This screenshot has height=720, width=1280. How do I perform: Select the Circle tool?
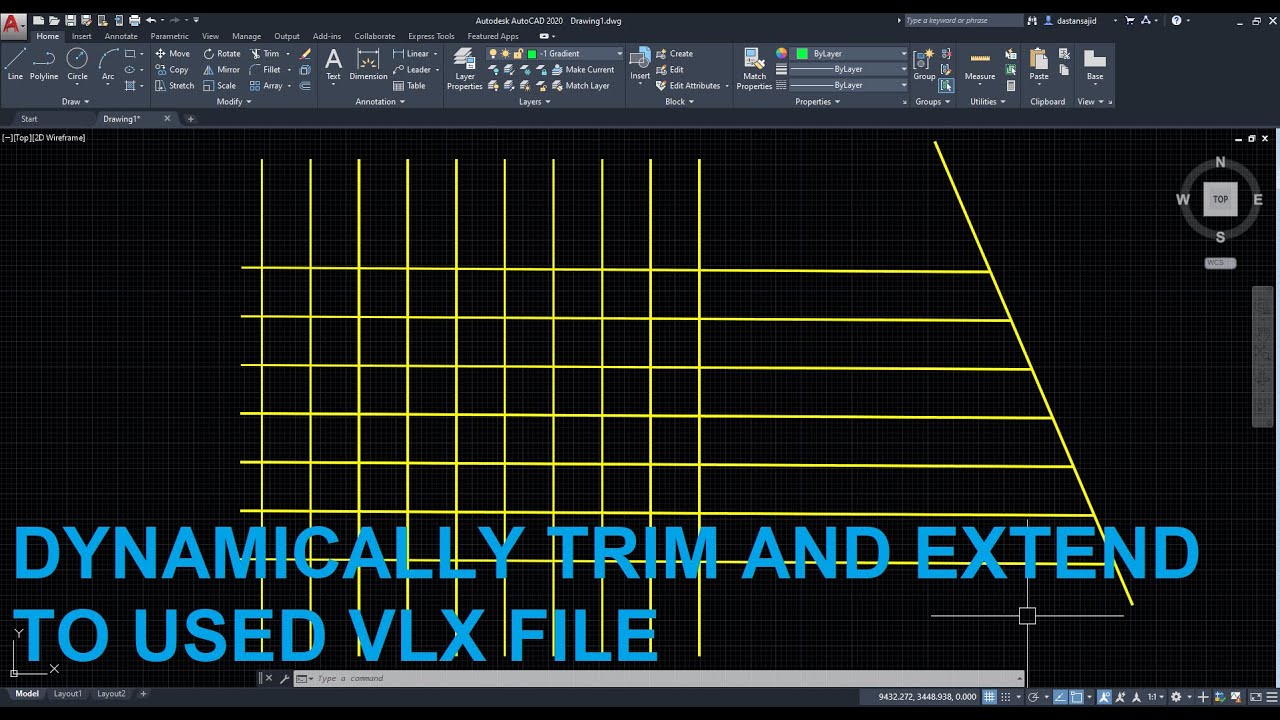pos(77,64)
